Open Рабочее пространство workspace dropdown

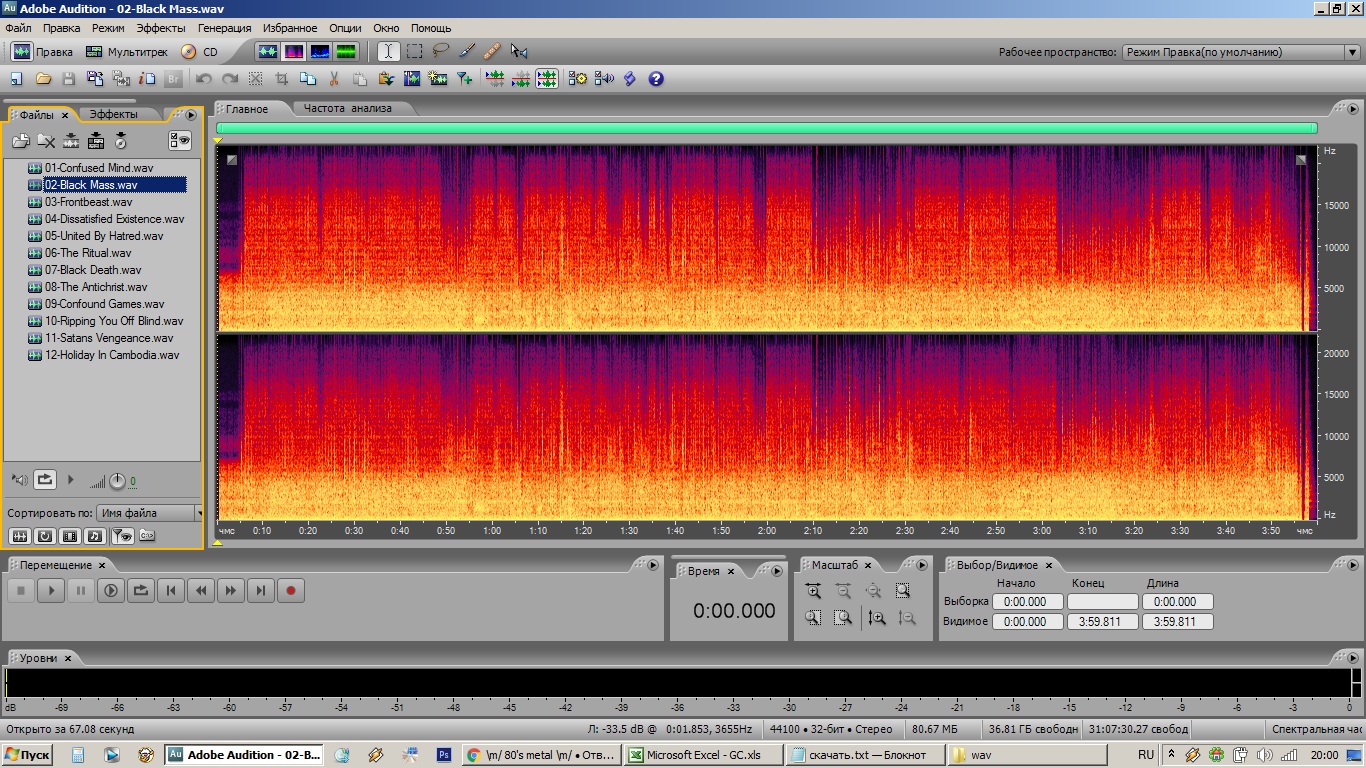coord(1240,52)
